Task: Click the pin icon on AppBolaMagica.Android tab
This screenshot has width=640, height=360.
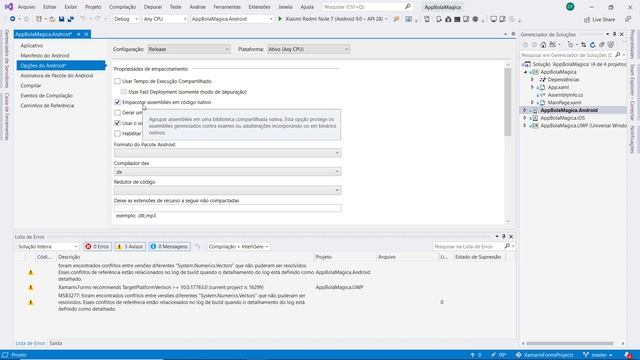Action: [79, 34]
